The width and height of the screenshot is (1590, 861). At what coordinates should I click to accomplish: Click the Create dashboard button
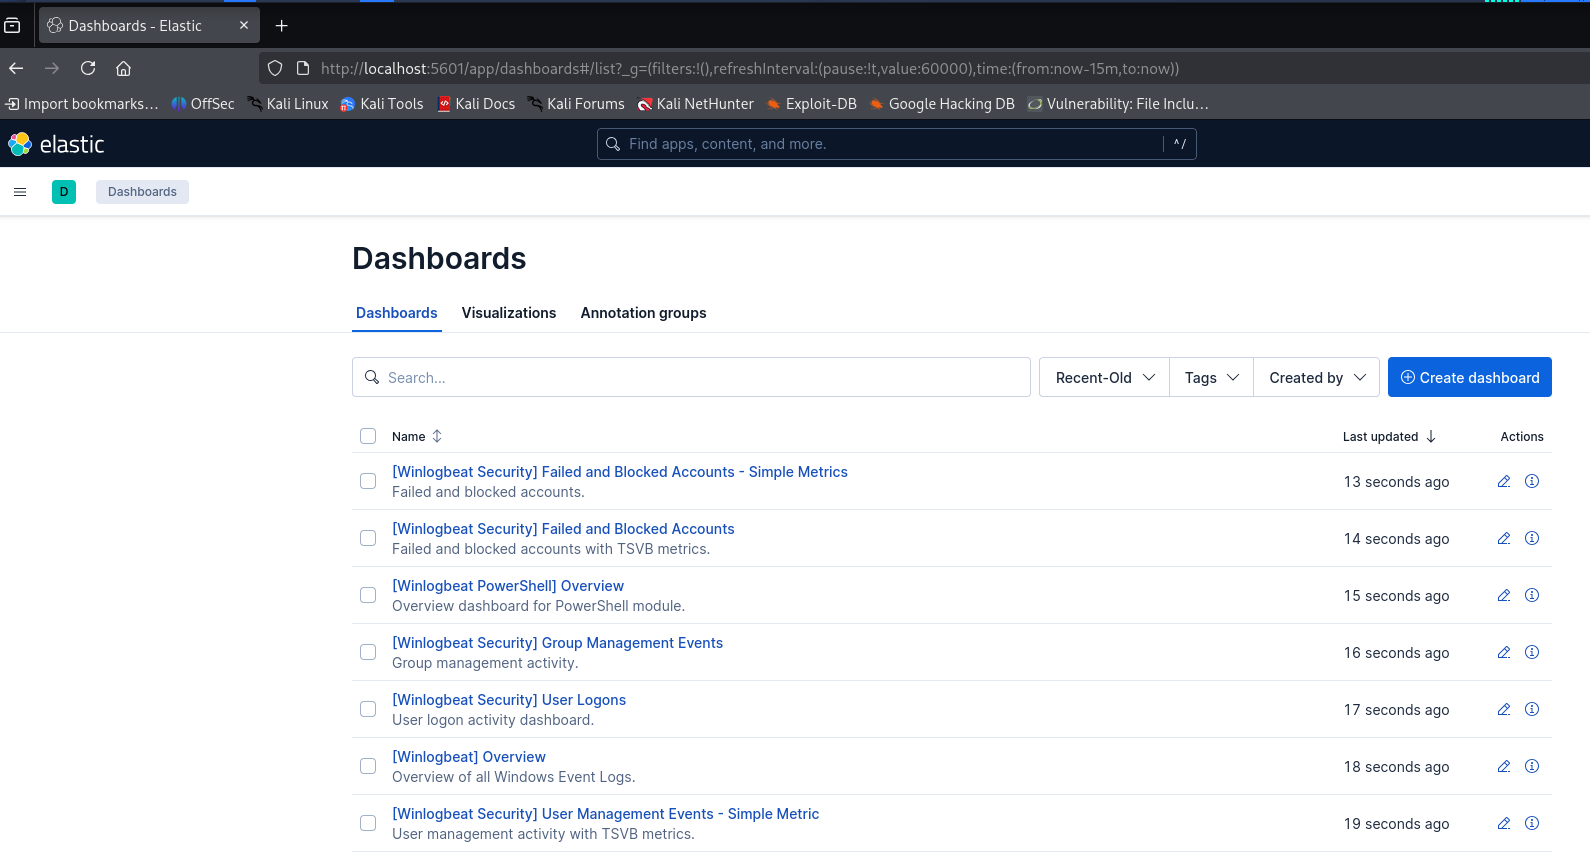coord(1469,377)
